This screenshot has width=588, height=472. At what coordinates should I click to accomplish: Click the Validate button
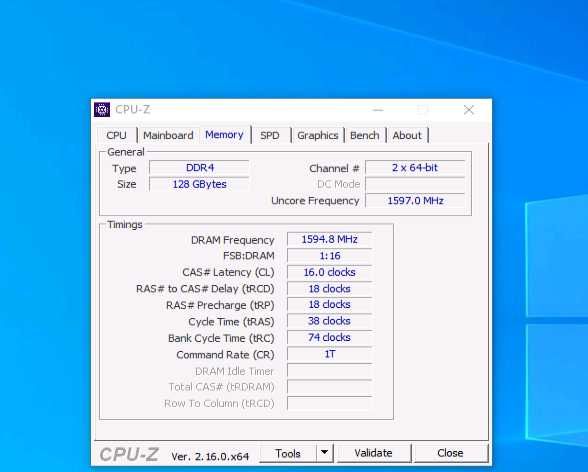[374, 453]
